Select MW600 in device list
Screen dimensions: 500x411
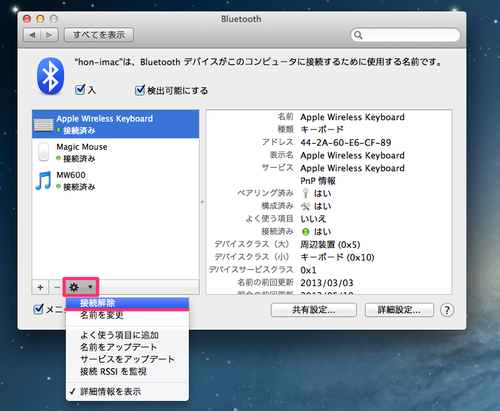coord(116,181)
